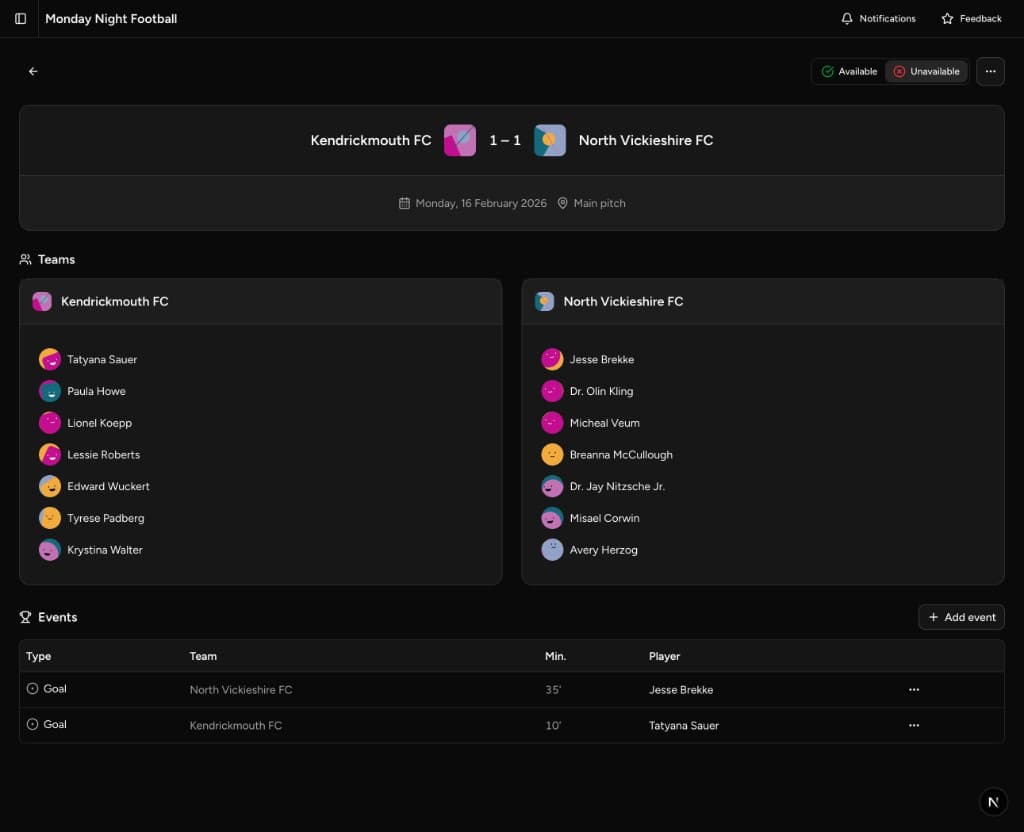The width and height of the screenshot is (1024, 832).
Task: Click the location pin next to Main pitch
Action: coord(563,202)
